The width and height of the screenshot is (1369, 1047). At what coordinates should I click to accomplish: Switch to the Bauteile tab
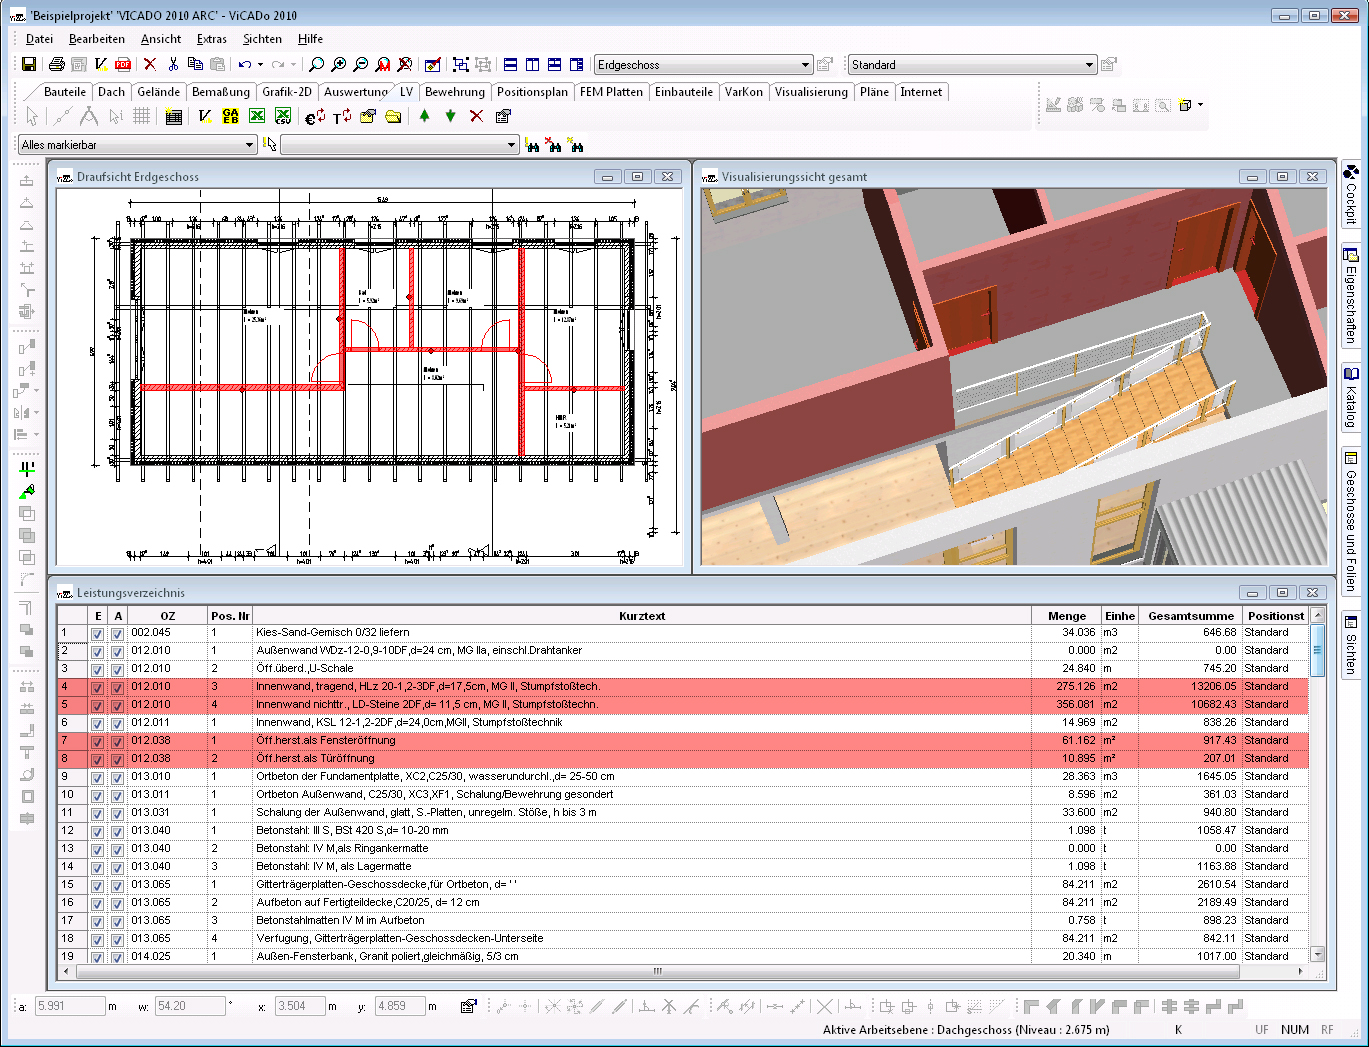tap(65, 92)
